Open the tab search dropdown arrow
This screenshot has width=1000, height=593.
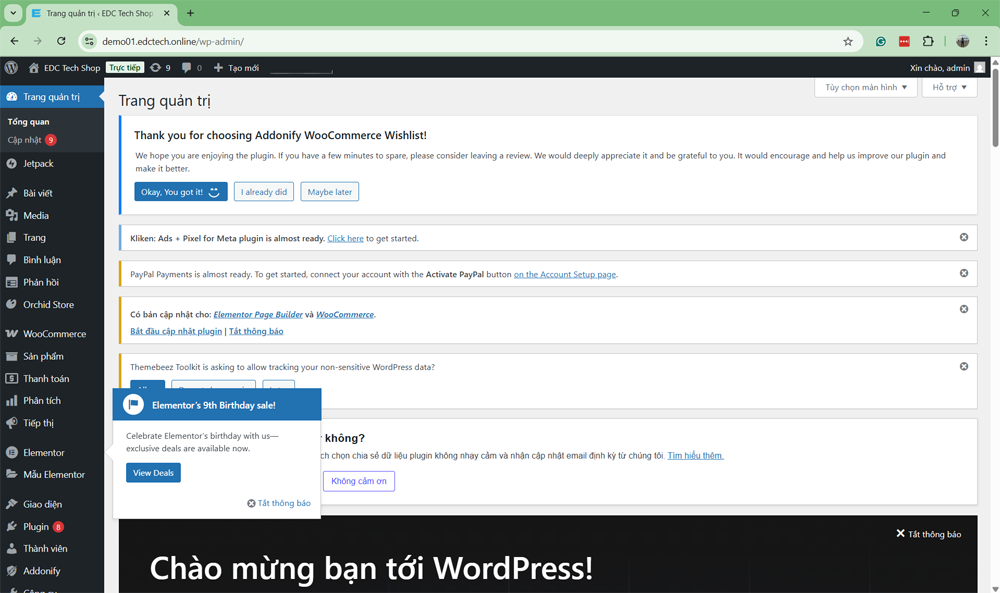(x=13, y=13)
